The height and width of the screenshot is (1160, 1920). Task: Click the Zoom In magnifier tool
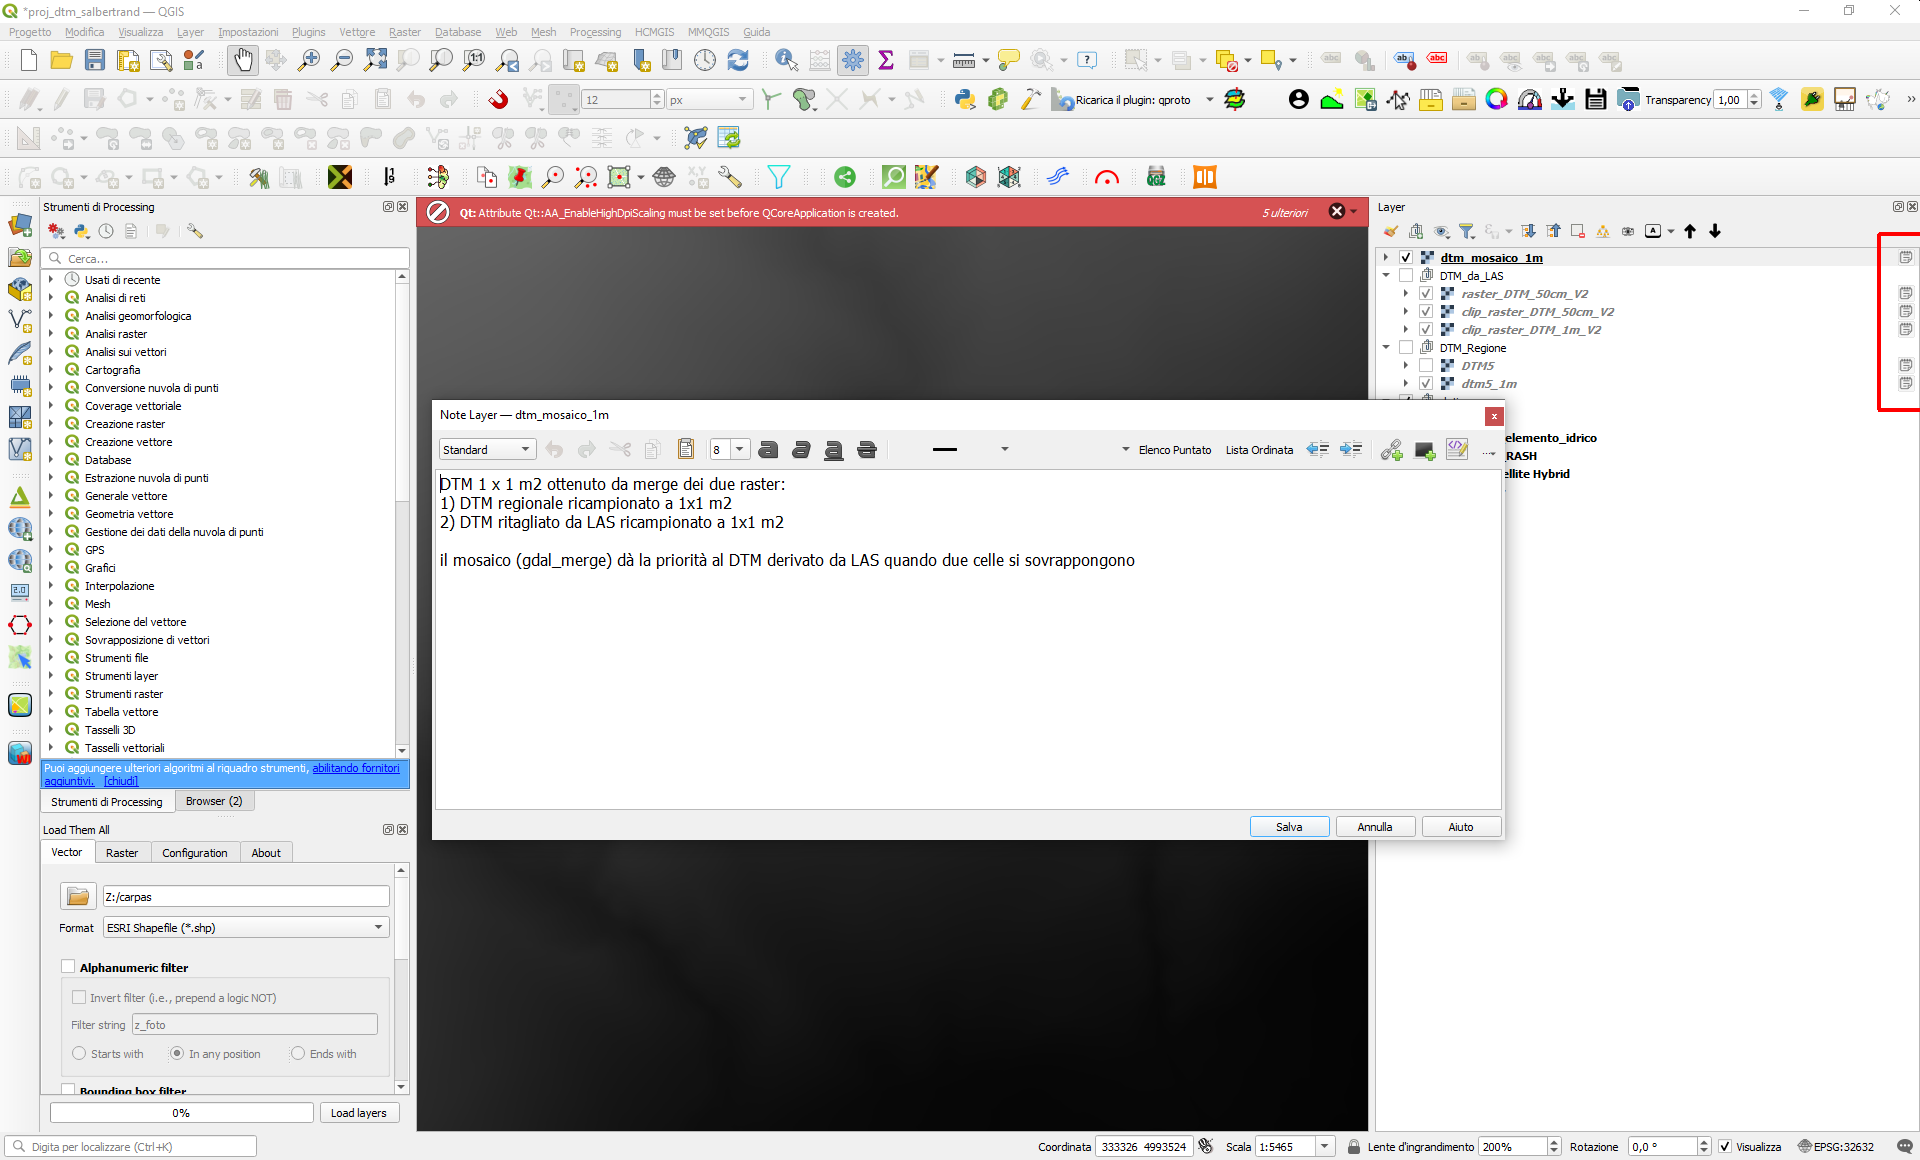click(x=309, y=60)
